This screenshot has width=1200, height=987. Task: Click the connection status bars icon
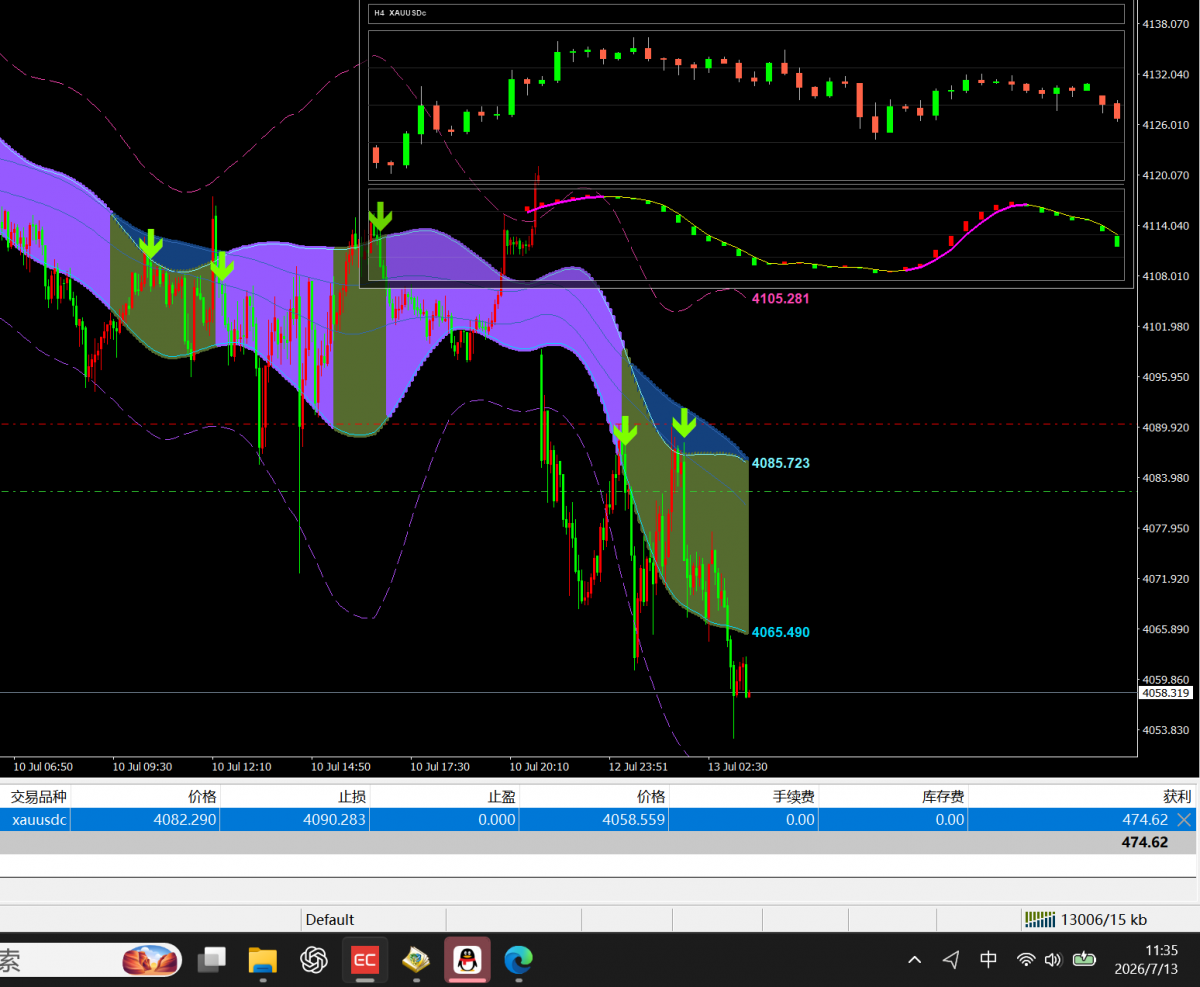point(1040,919)
